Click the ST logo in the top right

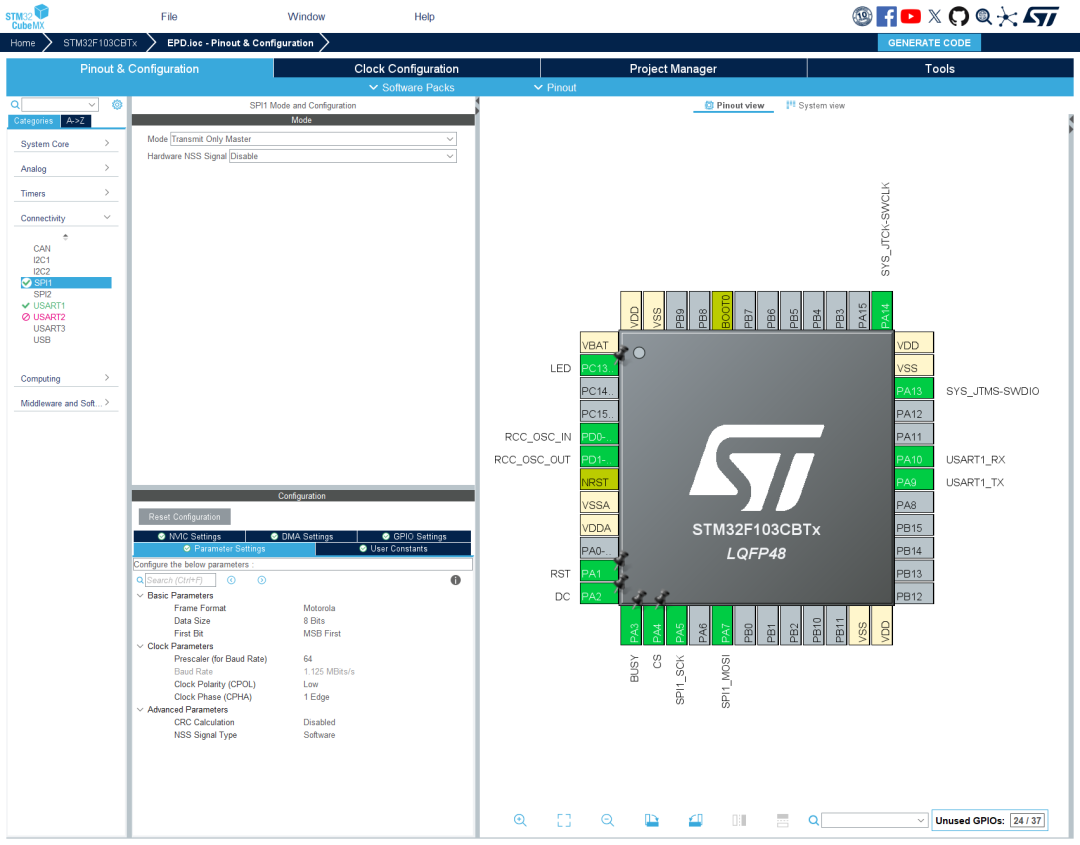pos(1041,16)
